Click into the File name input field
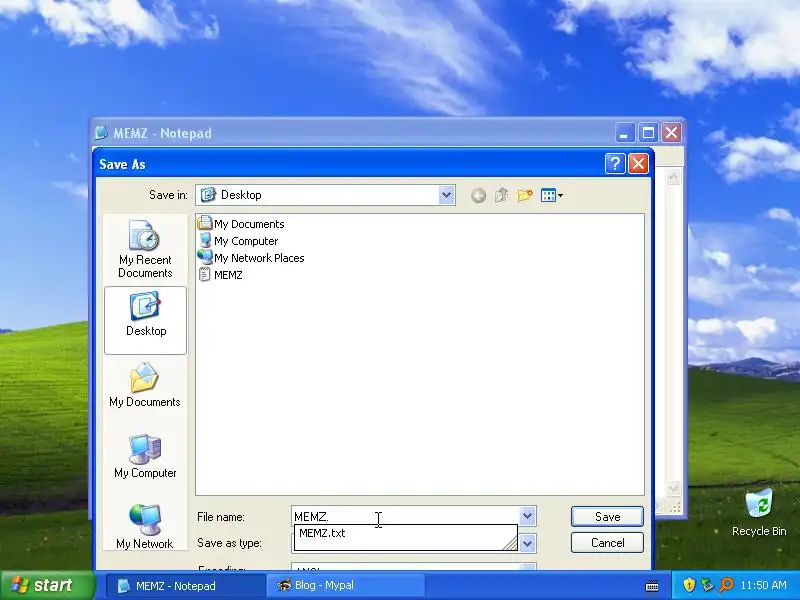The image size is (800, 600). [406, 516]
